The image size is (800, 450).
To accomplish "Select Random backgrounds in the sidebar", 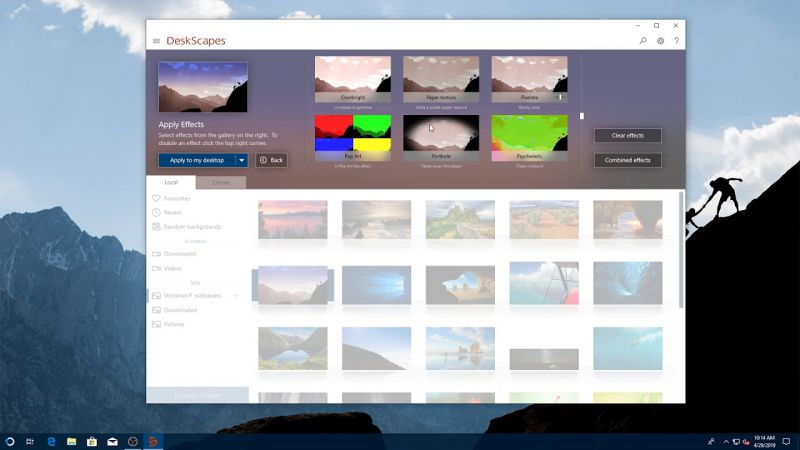I will click(192, 227).
